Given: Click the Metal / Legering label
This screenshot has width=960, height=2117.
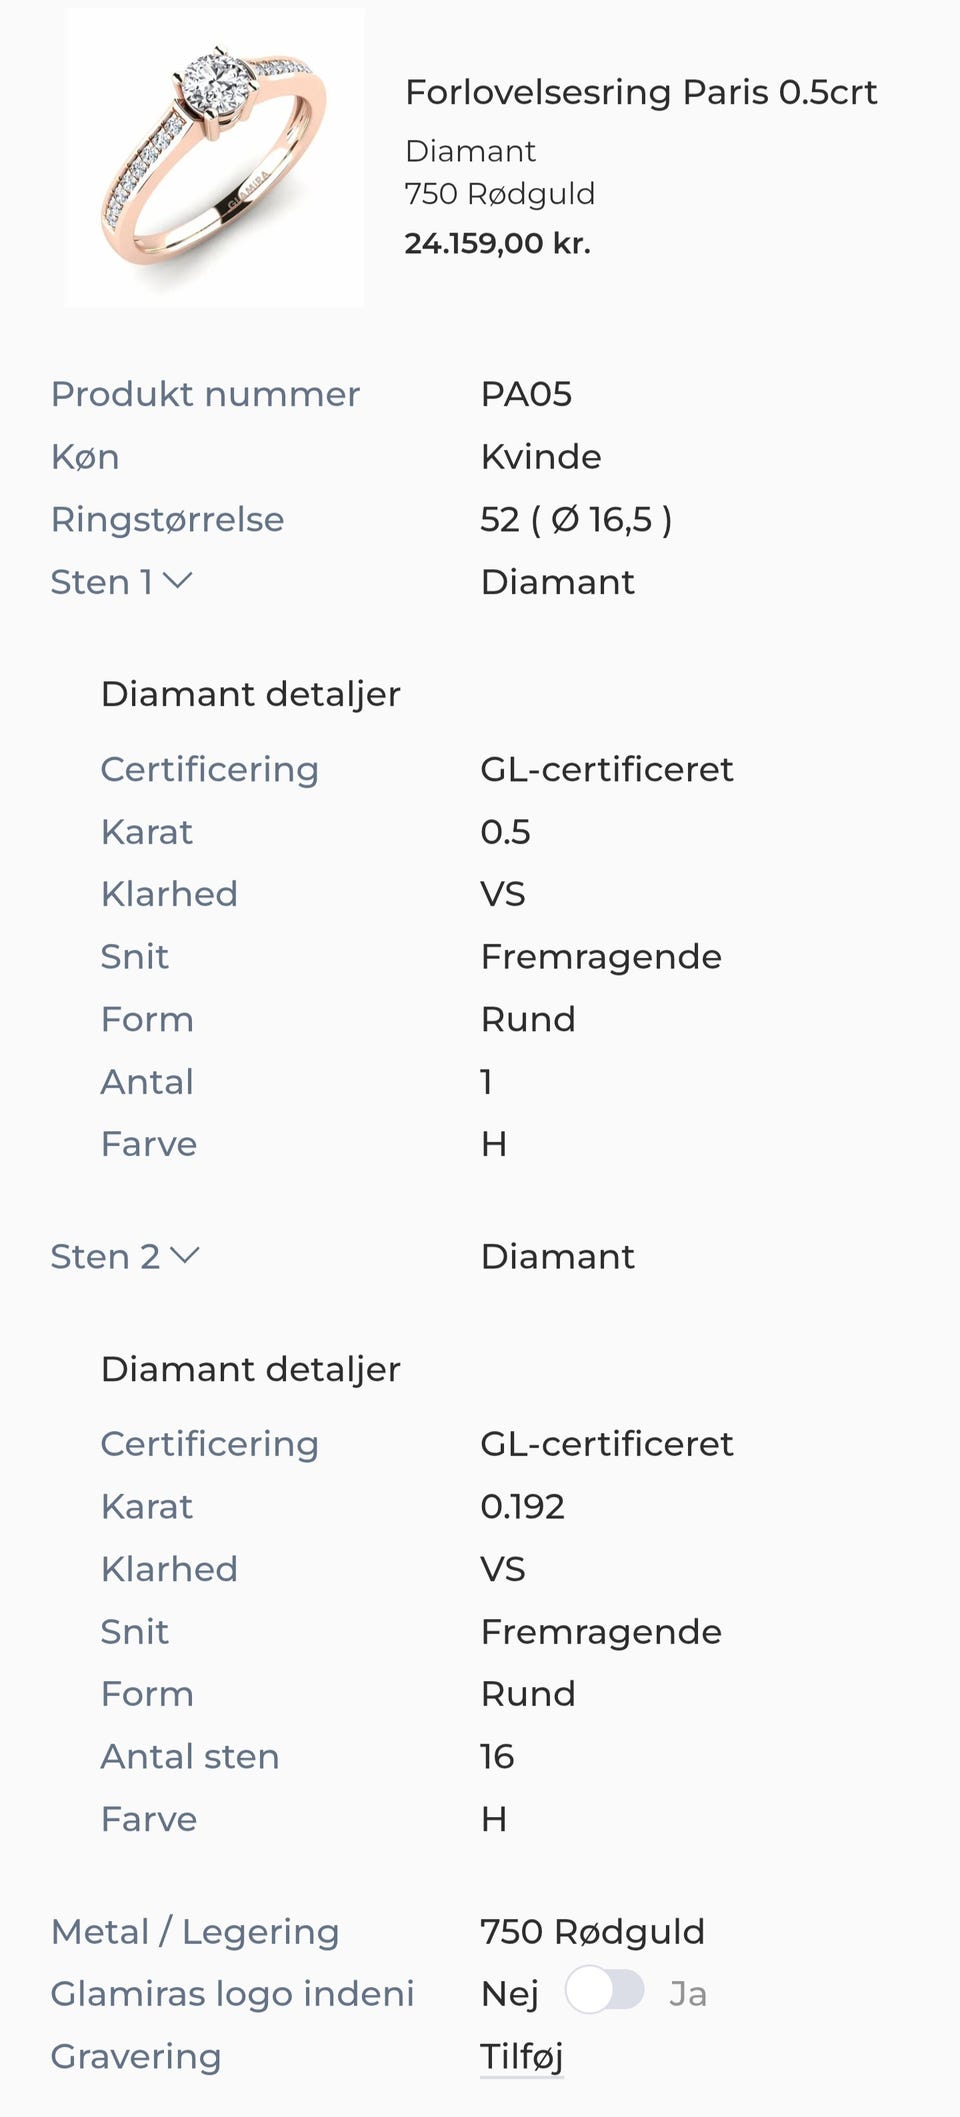Looking at the screenshot, I should 195,1931.
